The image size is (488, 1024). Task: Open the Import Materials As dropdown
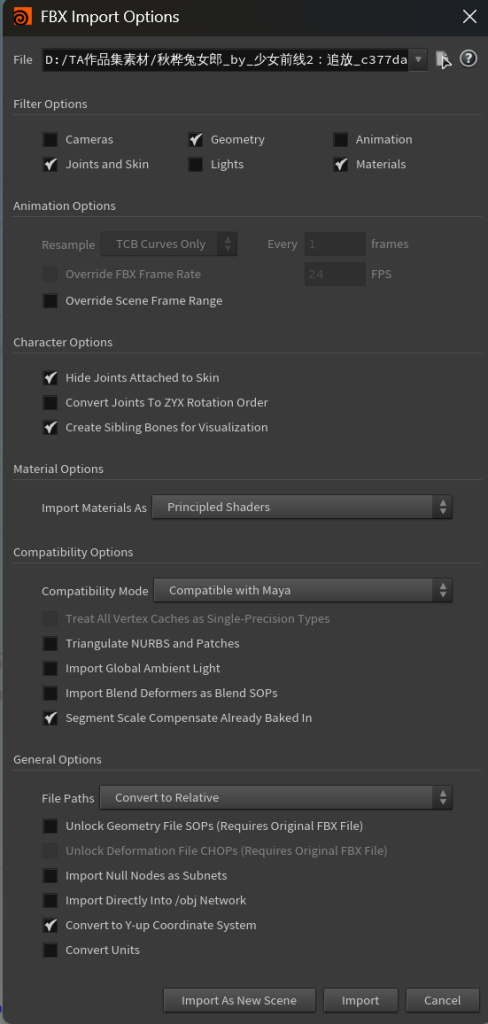point(302,507)
